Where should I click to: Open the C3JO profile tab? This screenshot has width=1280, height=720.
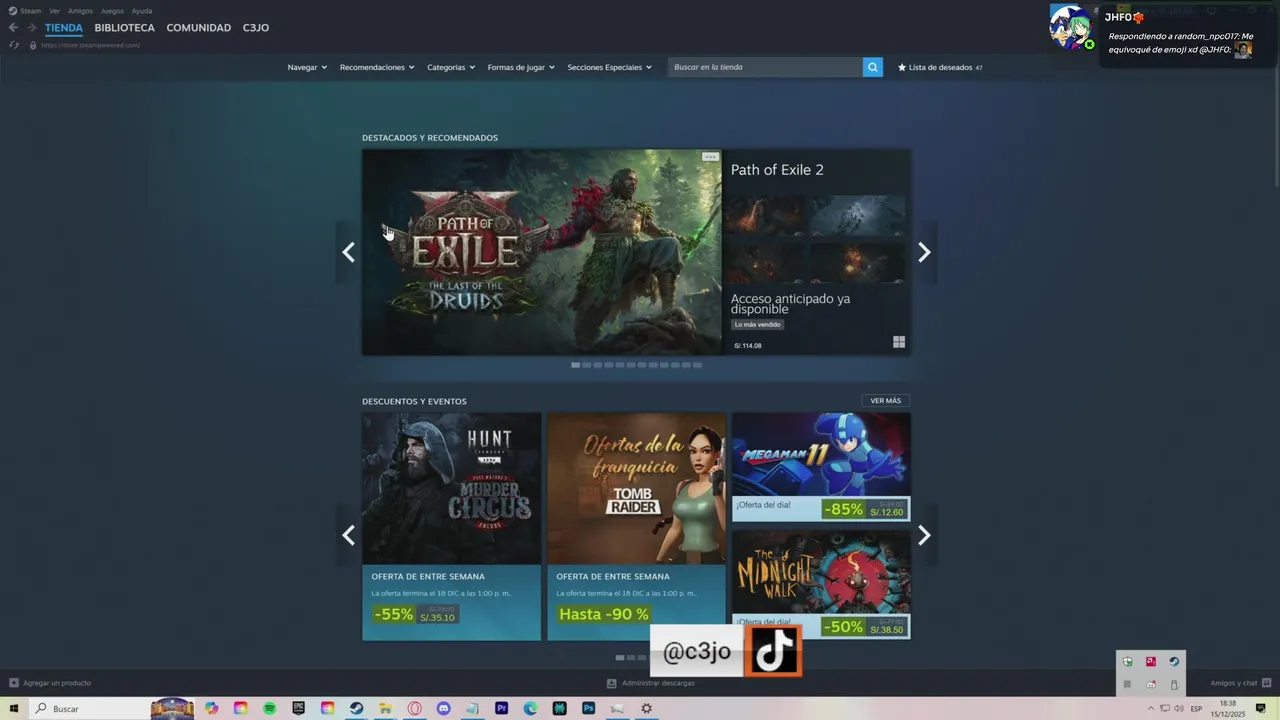pyautogui.click(x=256, y=28)
